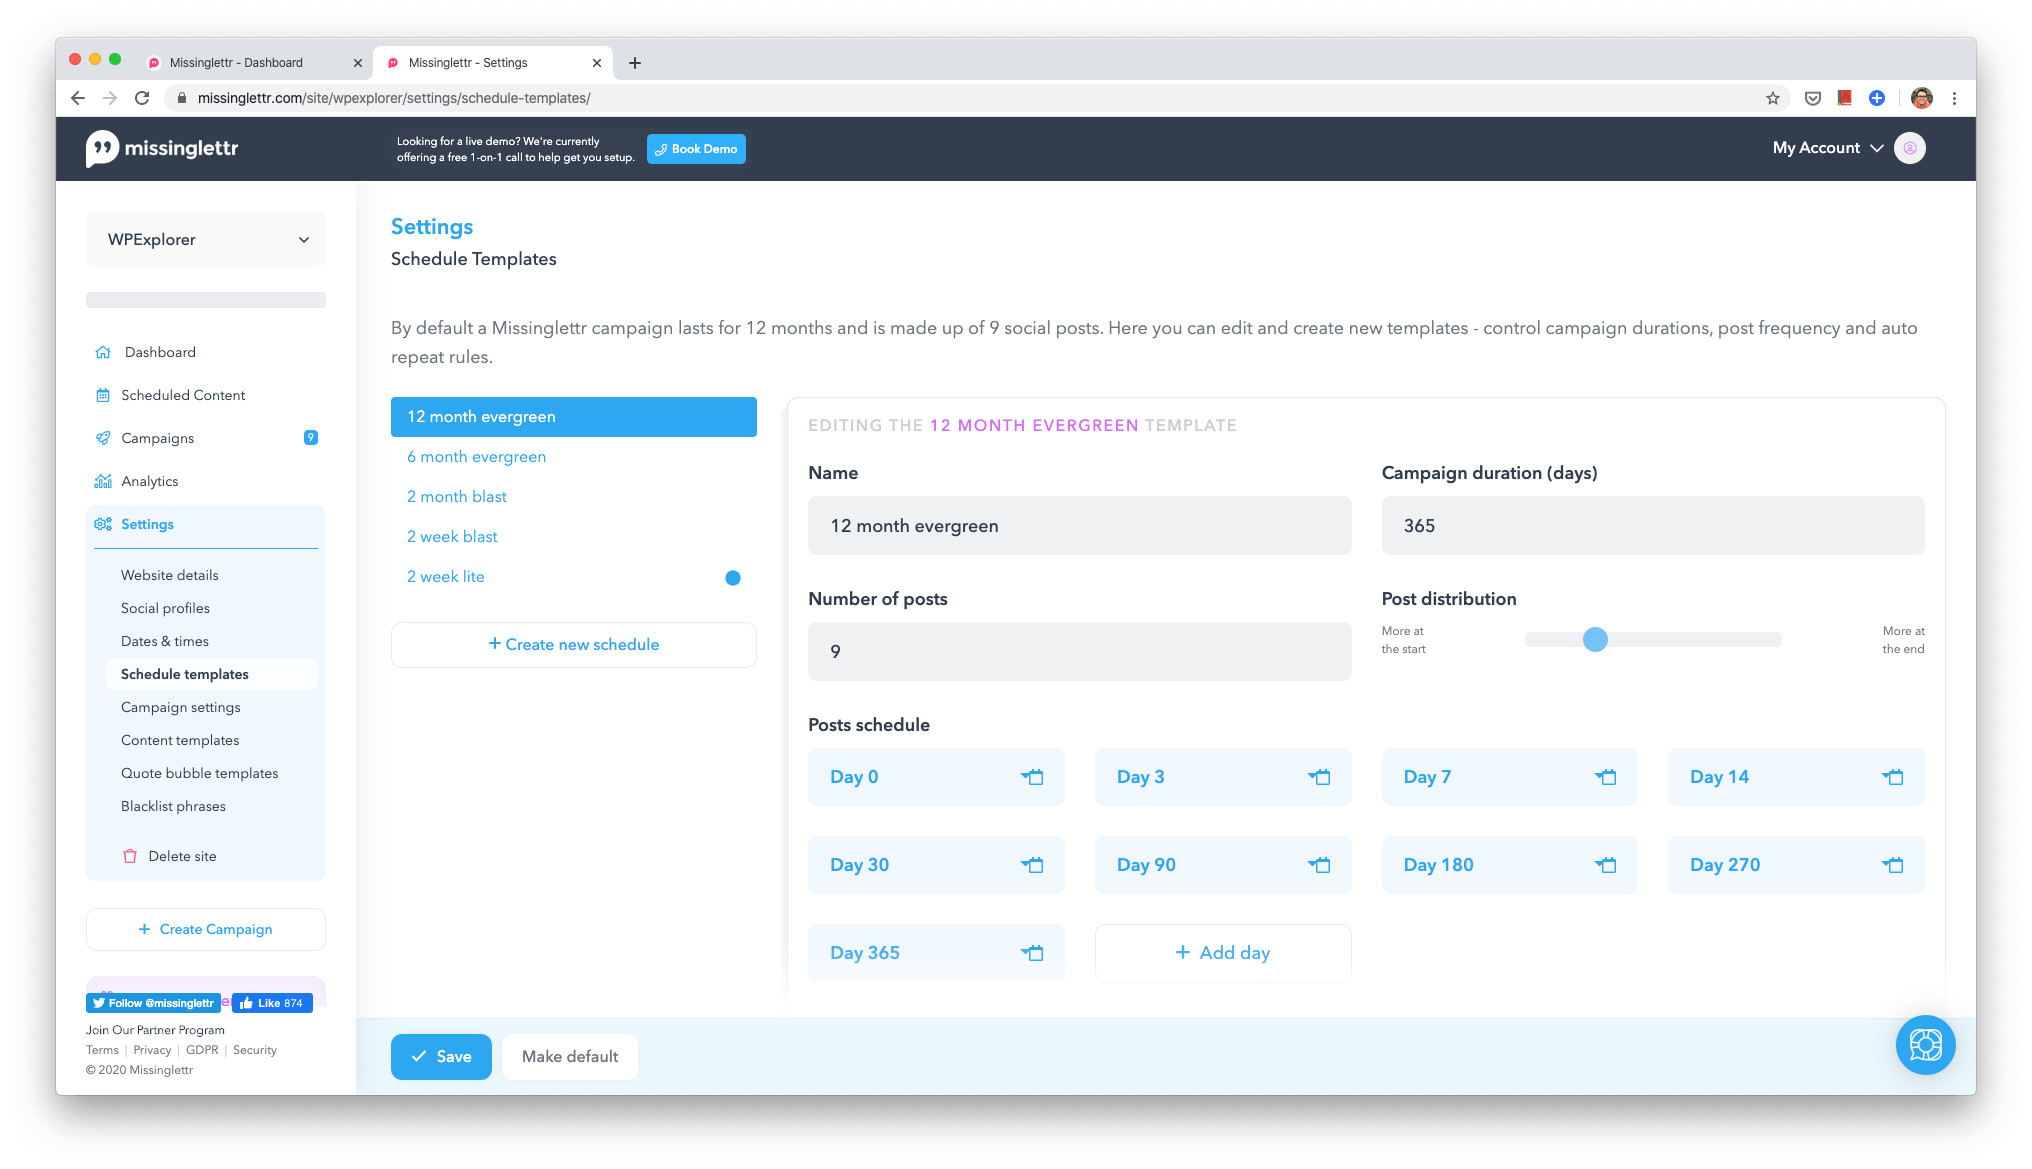
Task: Click Create Campaign button in sidebar
Action: [x=206, y=929]
